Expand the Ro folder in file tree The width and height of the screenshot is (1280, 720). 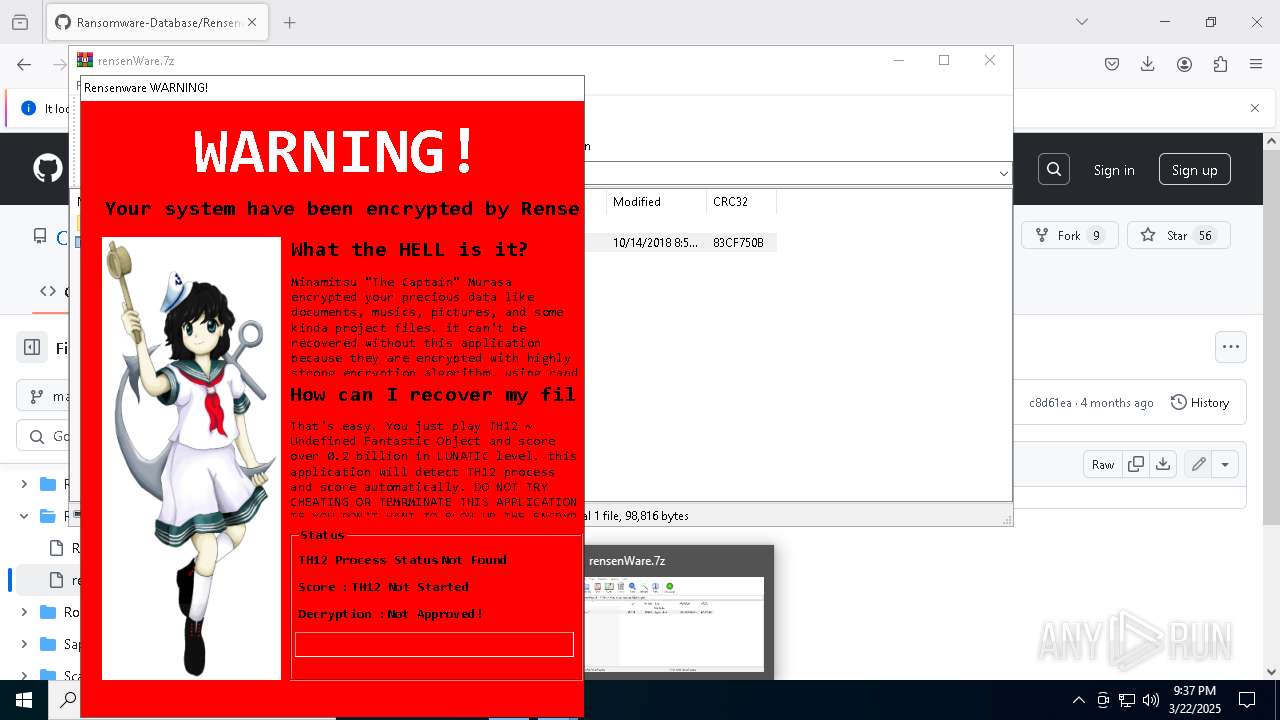[x=24, y=612]
